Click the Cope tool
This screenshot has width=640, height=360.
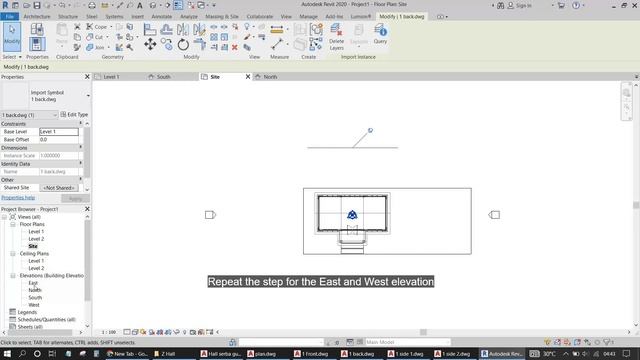click(x=98, y=27)
